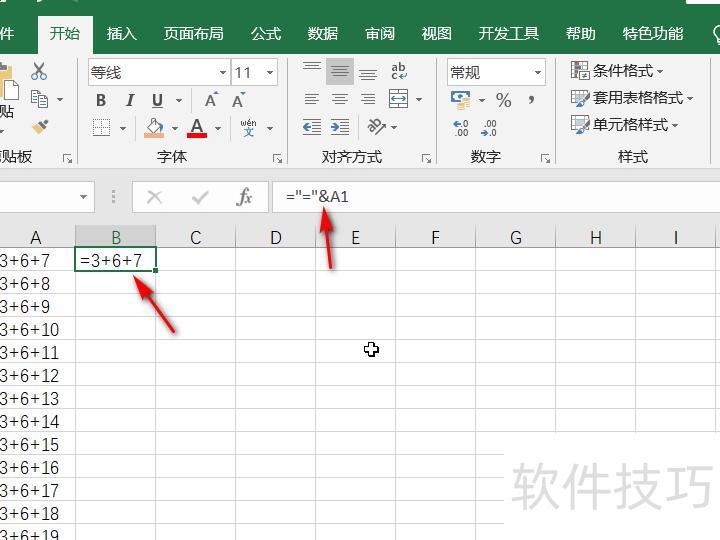Open font color dropdown arrow
This screenshot has width=720, height=540.
tap(218, 128)
